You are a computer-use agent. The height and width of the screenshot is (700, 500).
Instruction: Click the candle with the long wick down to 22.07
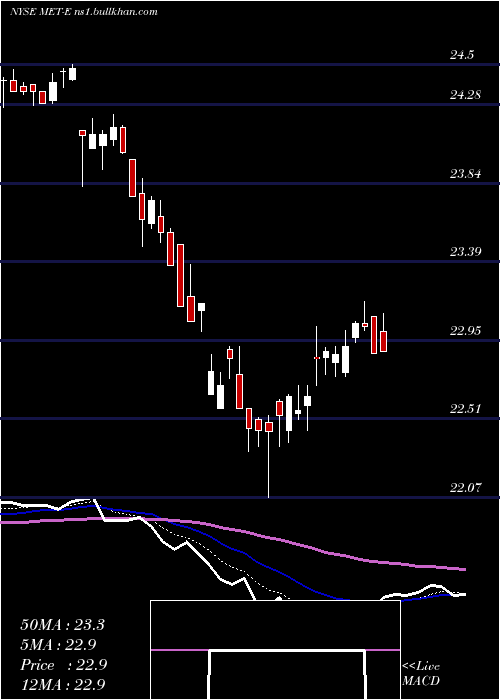coord(269,455)
